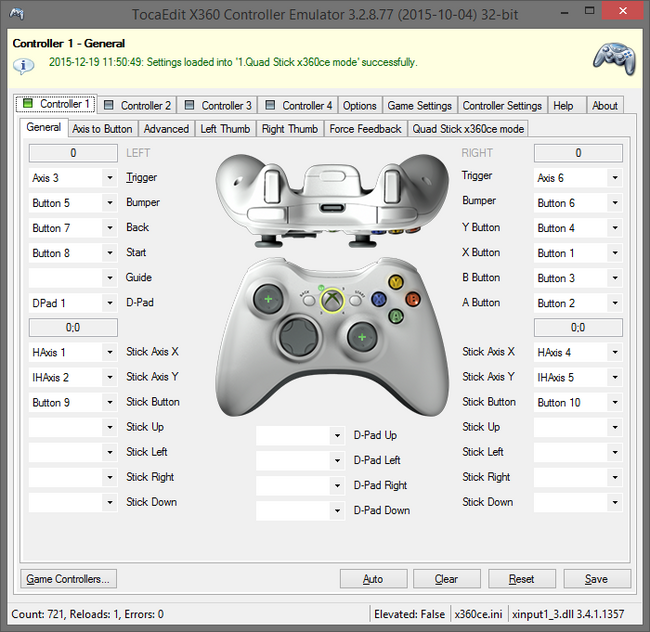Image resolution: width=650 pixels, height=632 pixels.
Task: Open the D-Pad DPad 1 dropdown
Action: click(x=110, y=303)
